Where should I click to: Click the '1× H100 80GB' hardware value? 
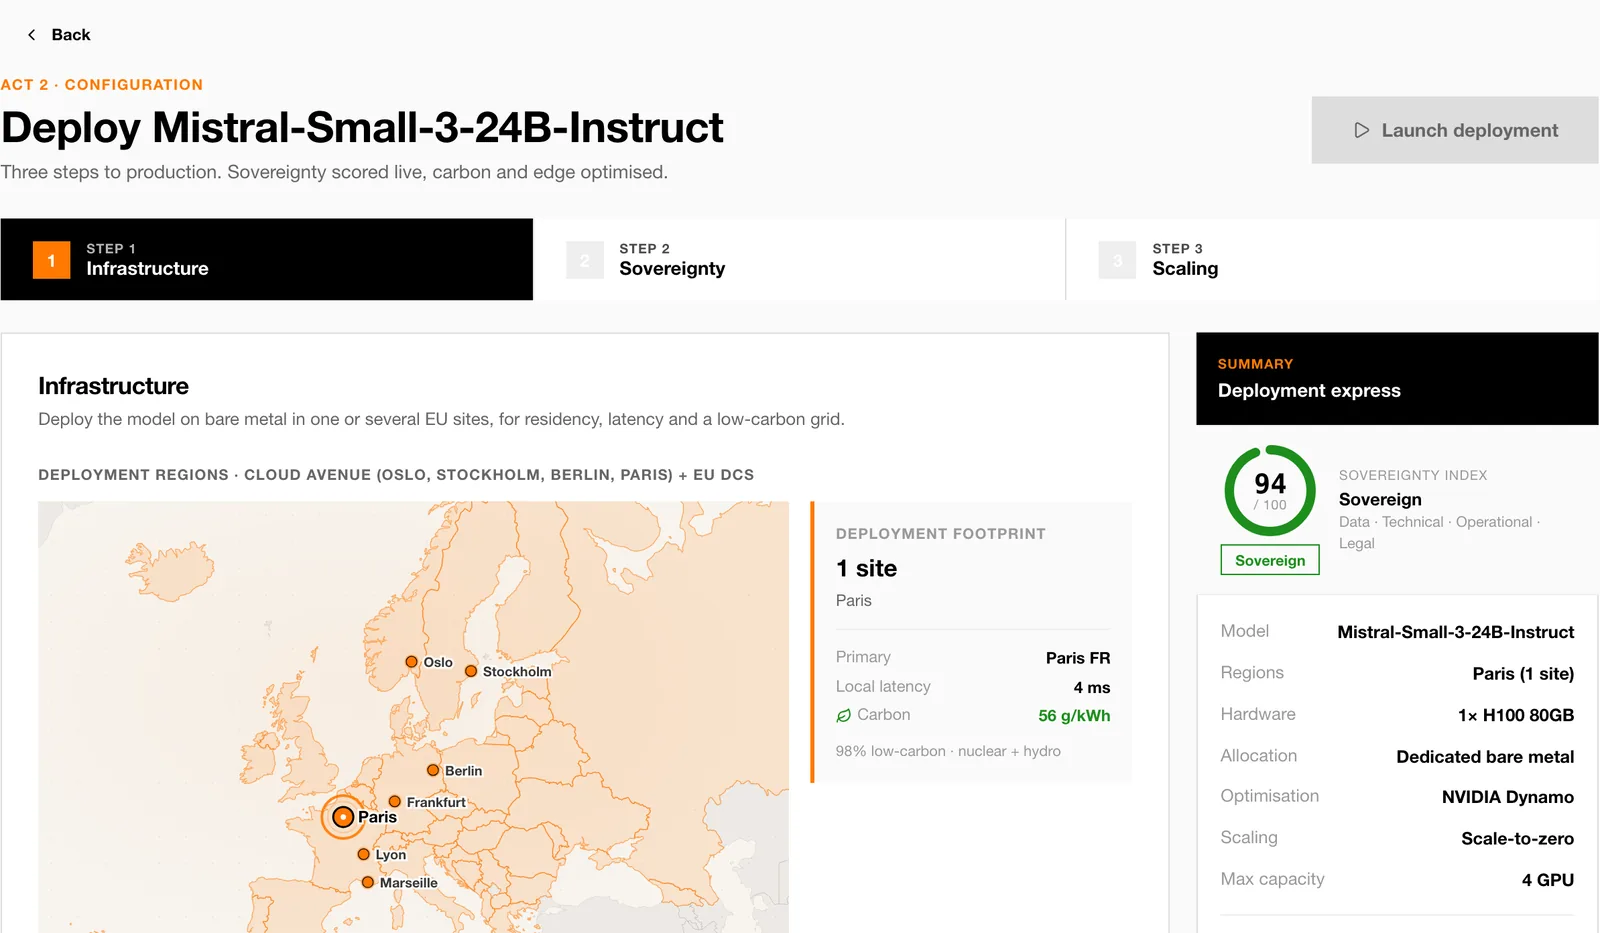[1516, 715]
